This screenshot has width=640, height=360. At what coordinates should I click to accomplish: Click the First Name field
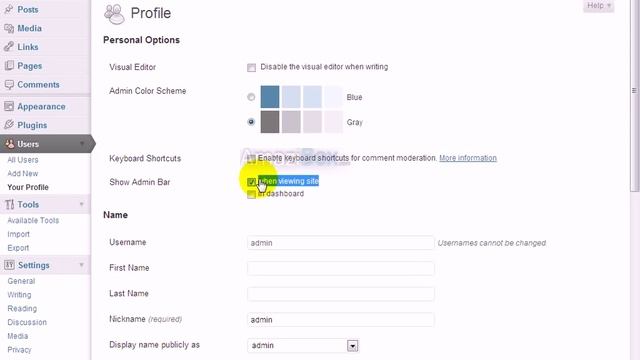pos(340,268)
